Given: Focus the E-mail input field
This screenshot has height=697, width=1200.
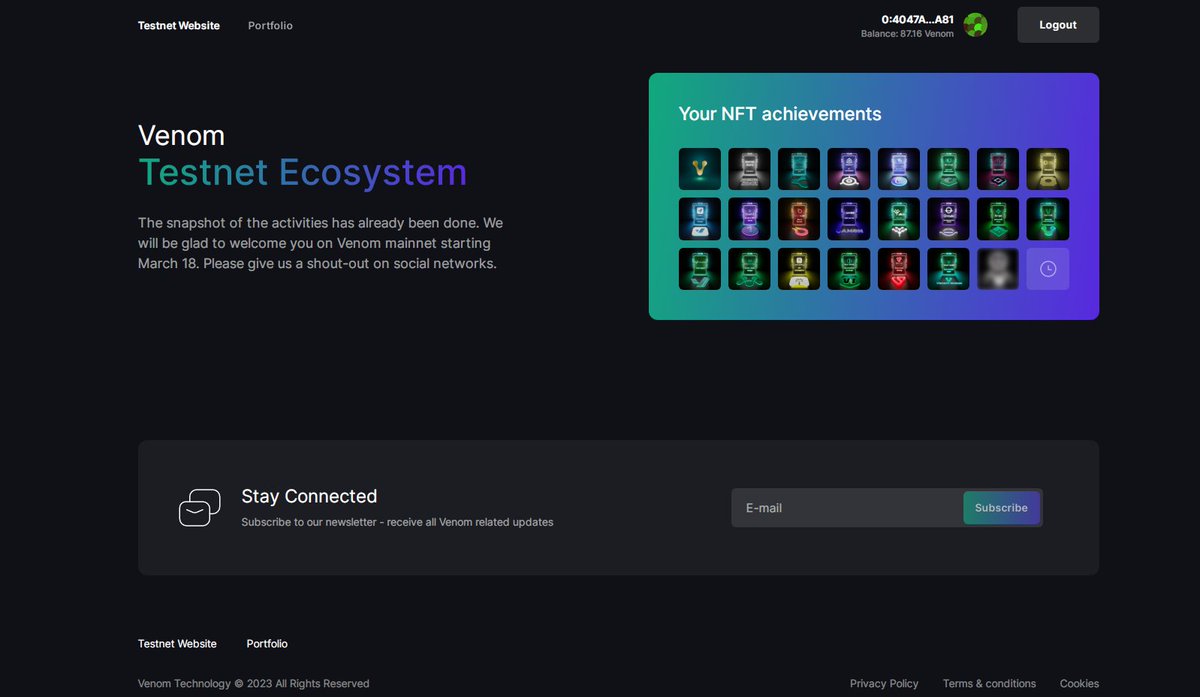Looking at the screenshot, I should pos(847,508).
